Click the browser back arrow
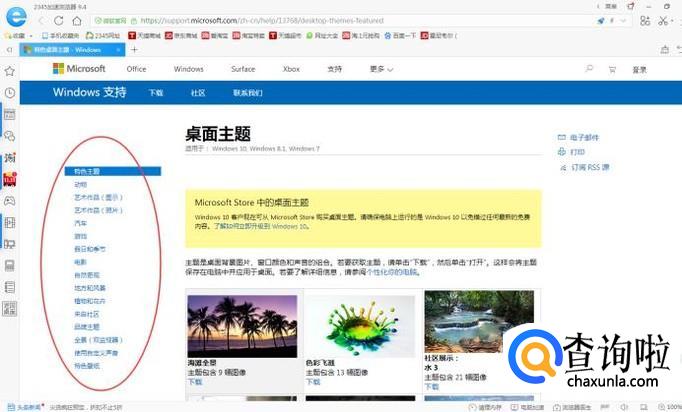This screenshot has width=682, height=412. point(41,20)
